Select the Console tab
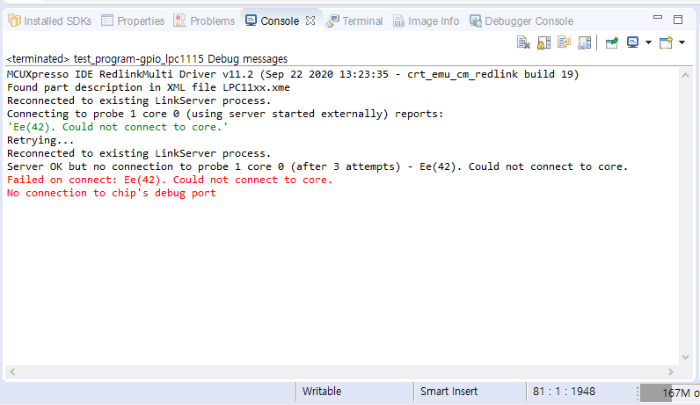This screenshot has height=405, width=700. coord(279,21)
